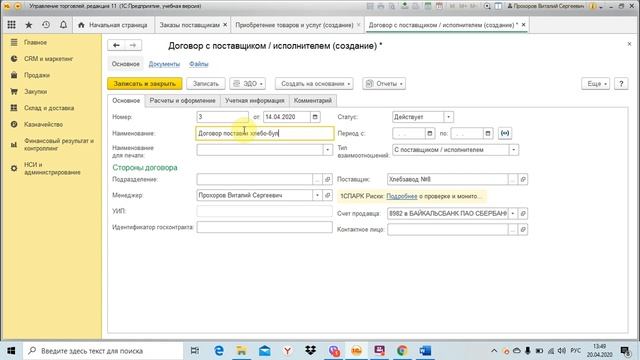The image size is (640, 360).
Task: Open notifications bell icon
Action: click(x=63, y=25)
